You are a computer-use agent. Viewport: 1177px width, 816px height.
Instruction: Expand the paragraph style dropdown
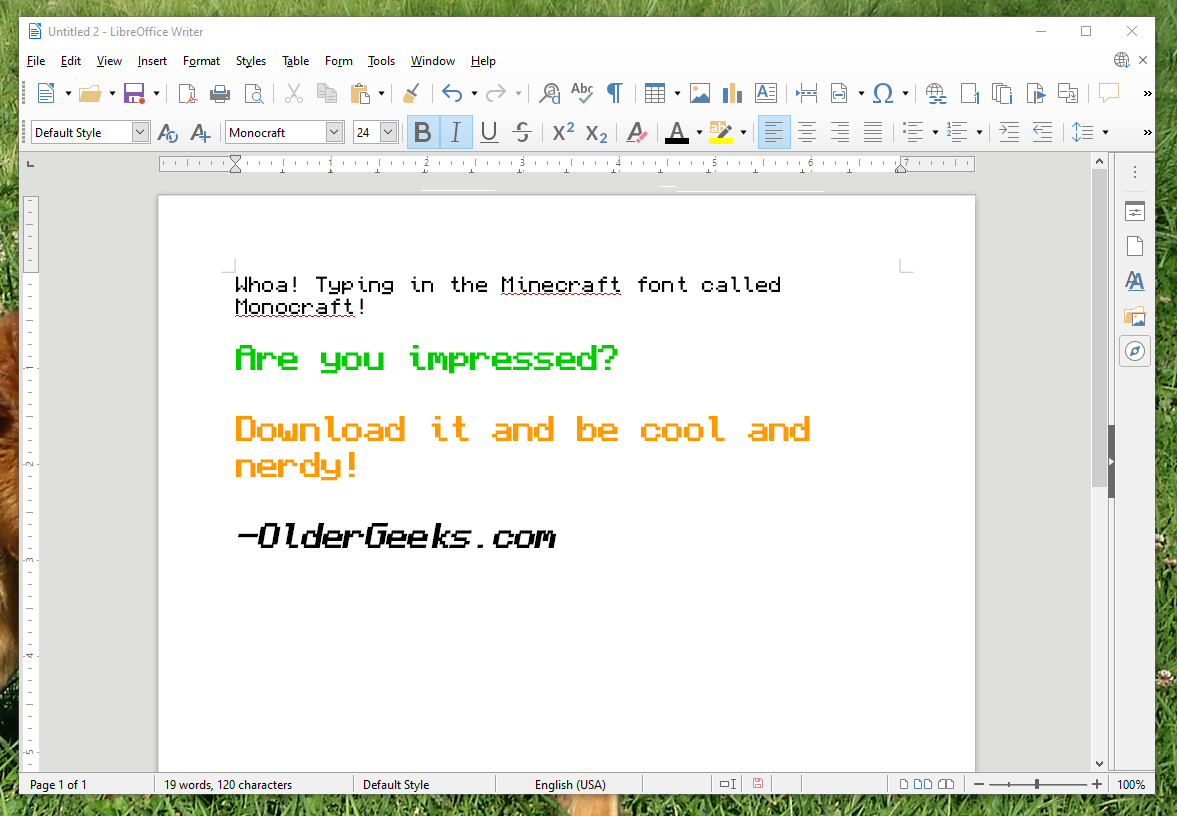[140, 132]
